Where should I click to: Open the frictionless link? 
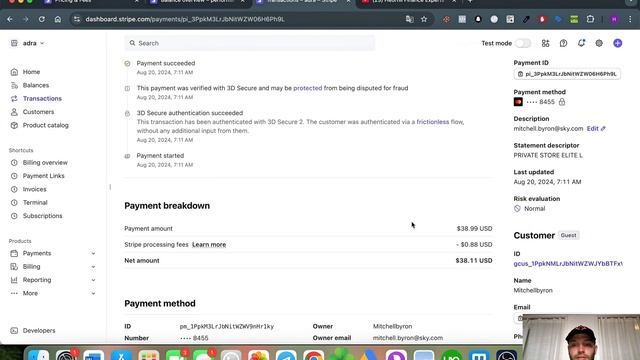(x=433, y=122)
